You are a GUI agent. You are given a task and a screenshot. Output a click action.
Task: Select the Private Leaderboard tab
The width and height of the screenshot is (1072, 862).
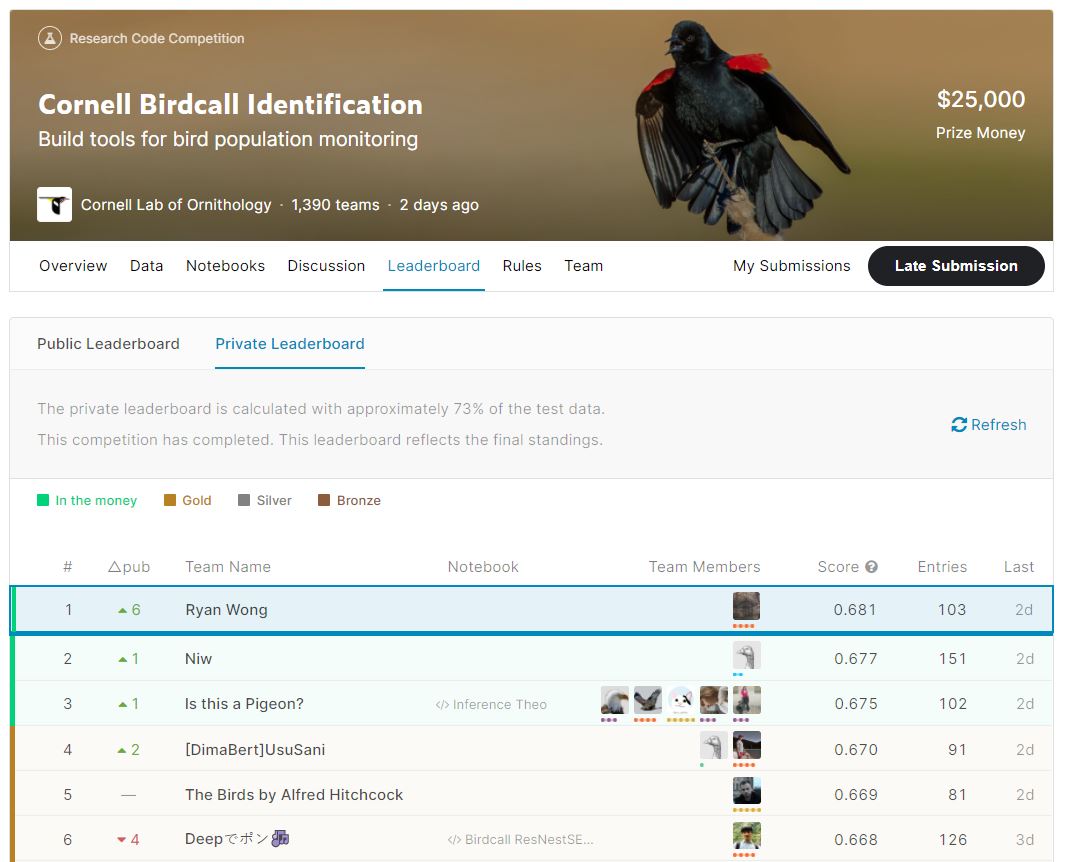click(x=290, y=344)
